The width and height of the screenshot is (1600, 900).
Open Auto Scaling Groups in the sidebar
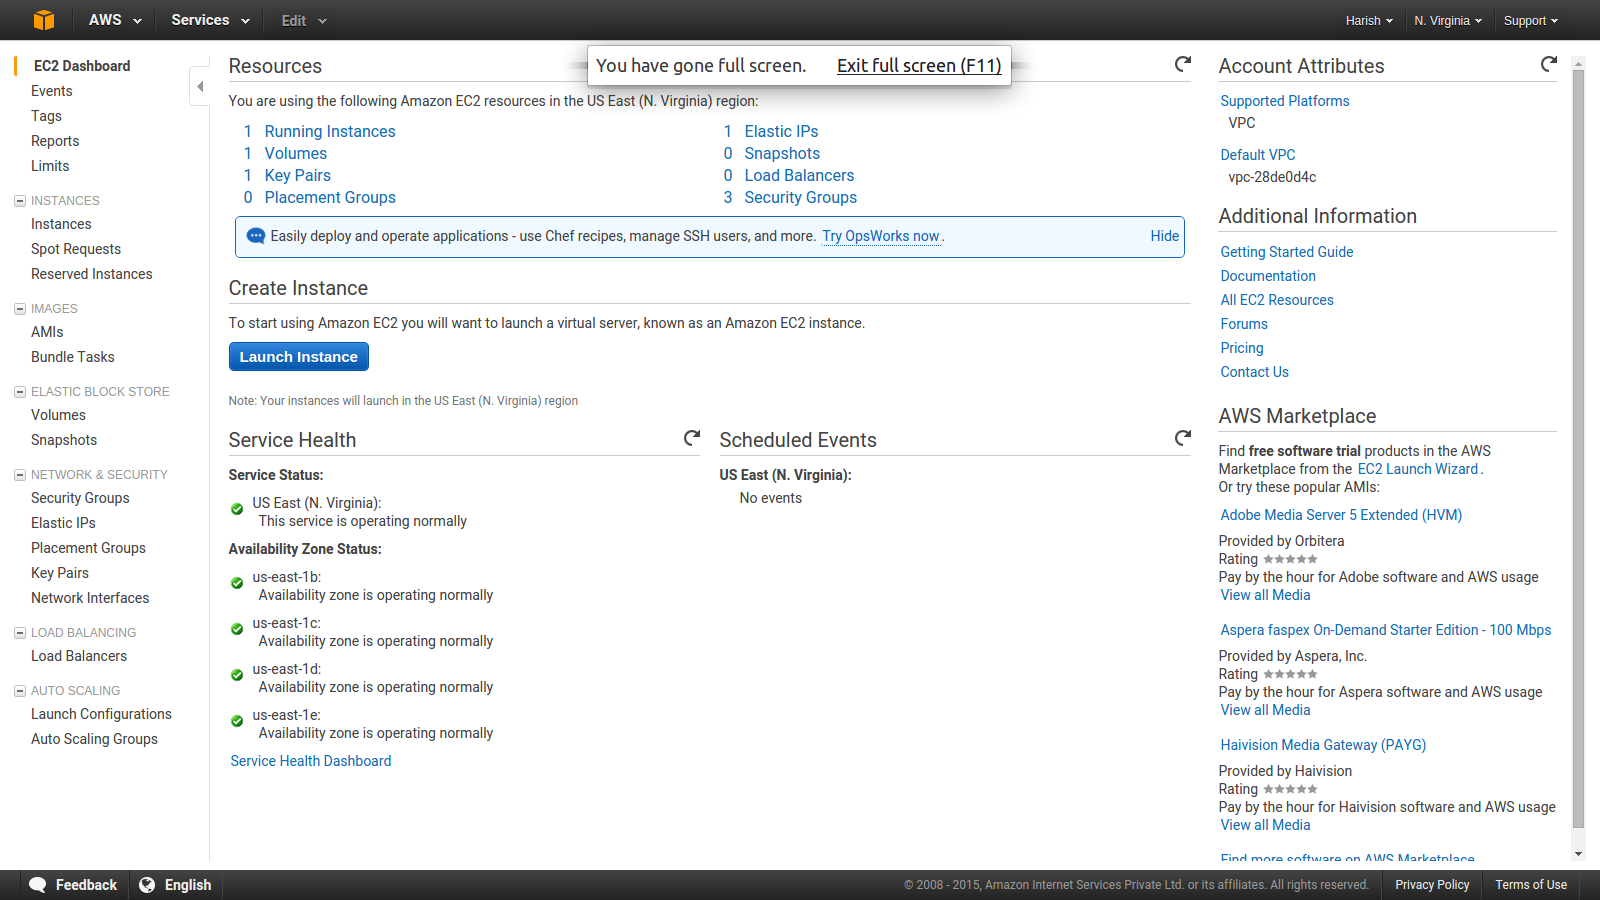tap(94, 739)
